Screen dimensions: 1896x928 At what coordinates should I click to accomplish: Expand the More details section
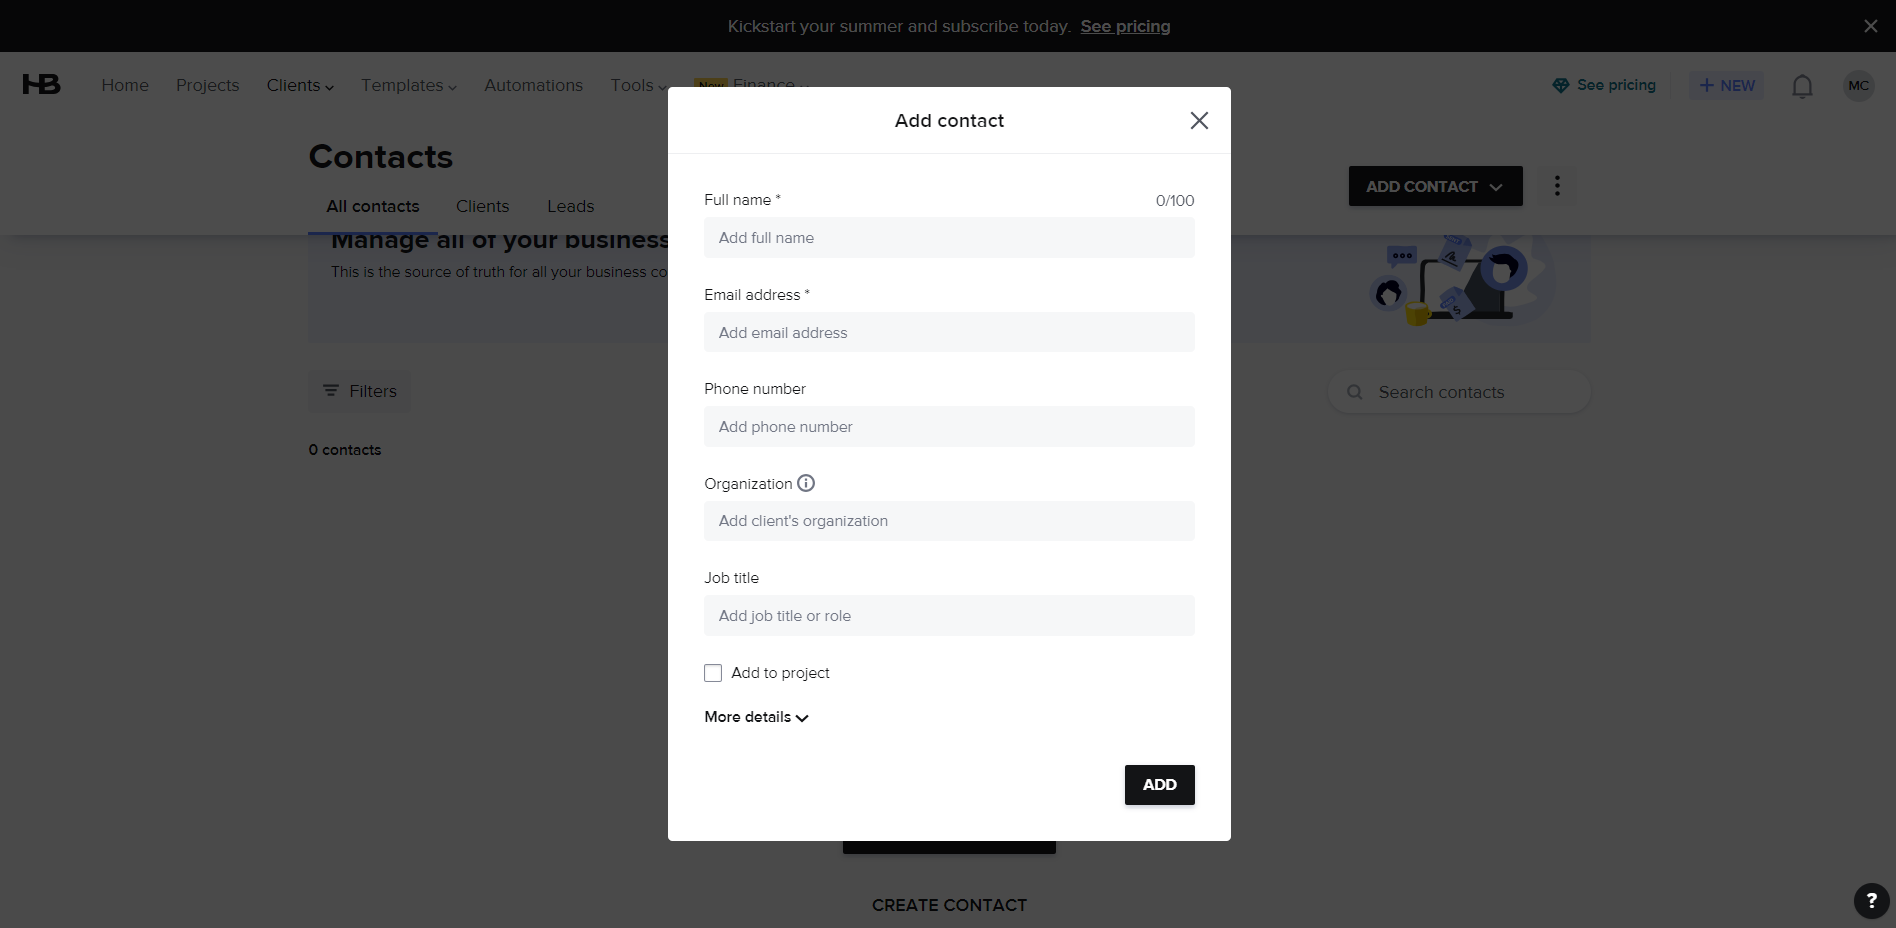[x=755, y=717]
